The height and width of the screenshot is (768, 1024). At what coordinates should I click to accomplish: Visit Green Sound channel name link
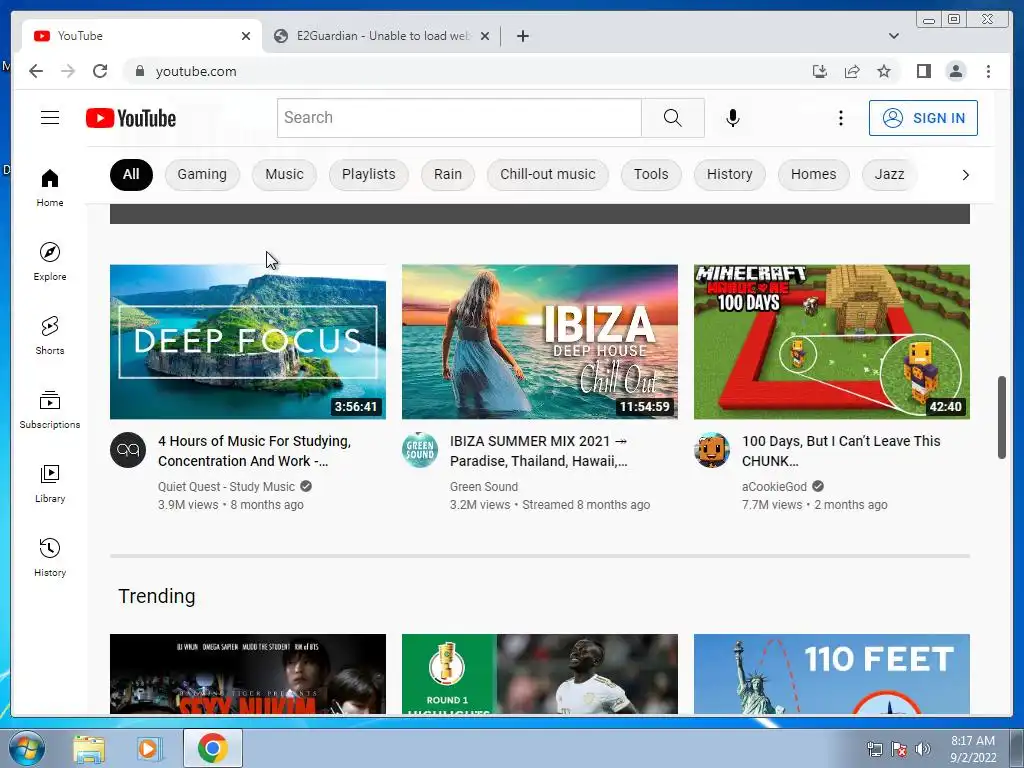483,487
